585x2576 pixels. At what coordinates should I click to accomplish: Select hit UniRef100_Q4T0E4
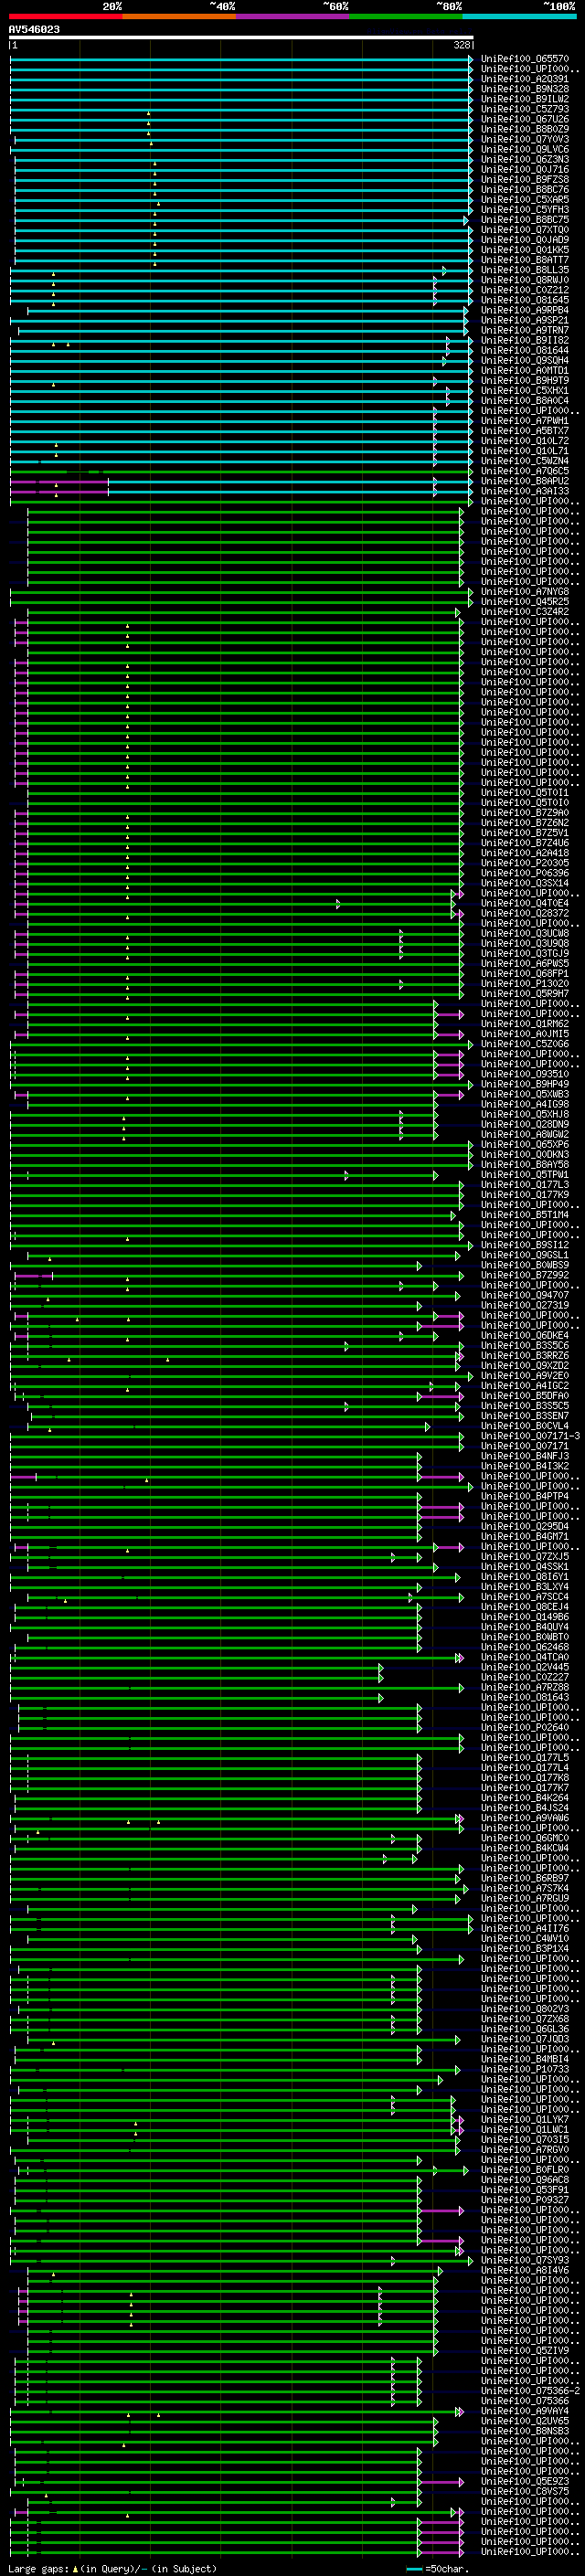coord(525,903)
